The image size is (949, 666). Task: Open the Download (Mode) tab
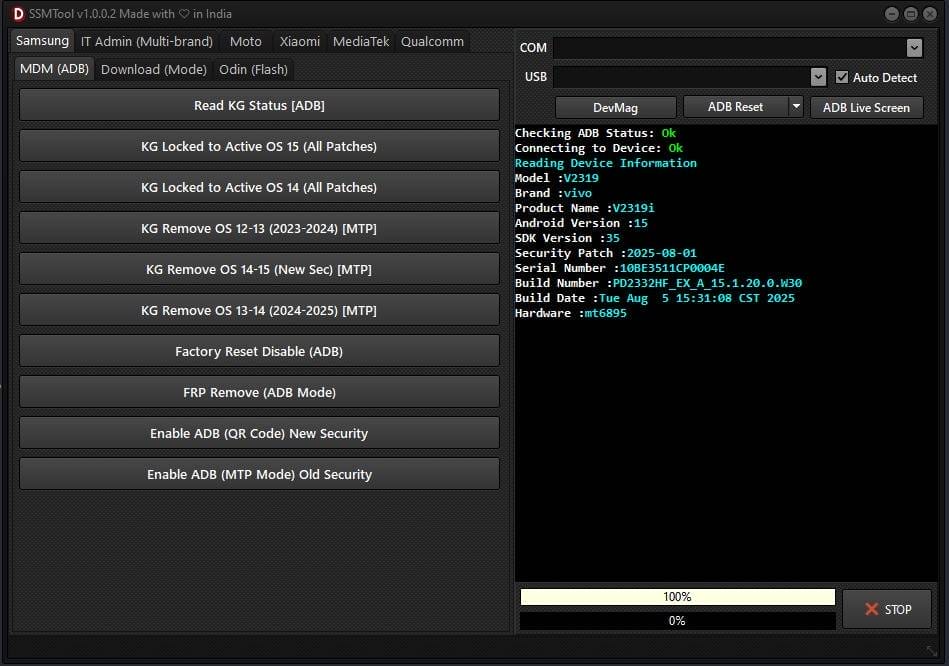tap(153, 69)
